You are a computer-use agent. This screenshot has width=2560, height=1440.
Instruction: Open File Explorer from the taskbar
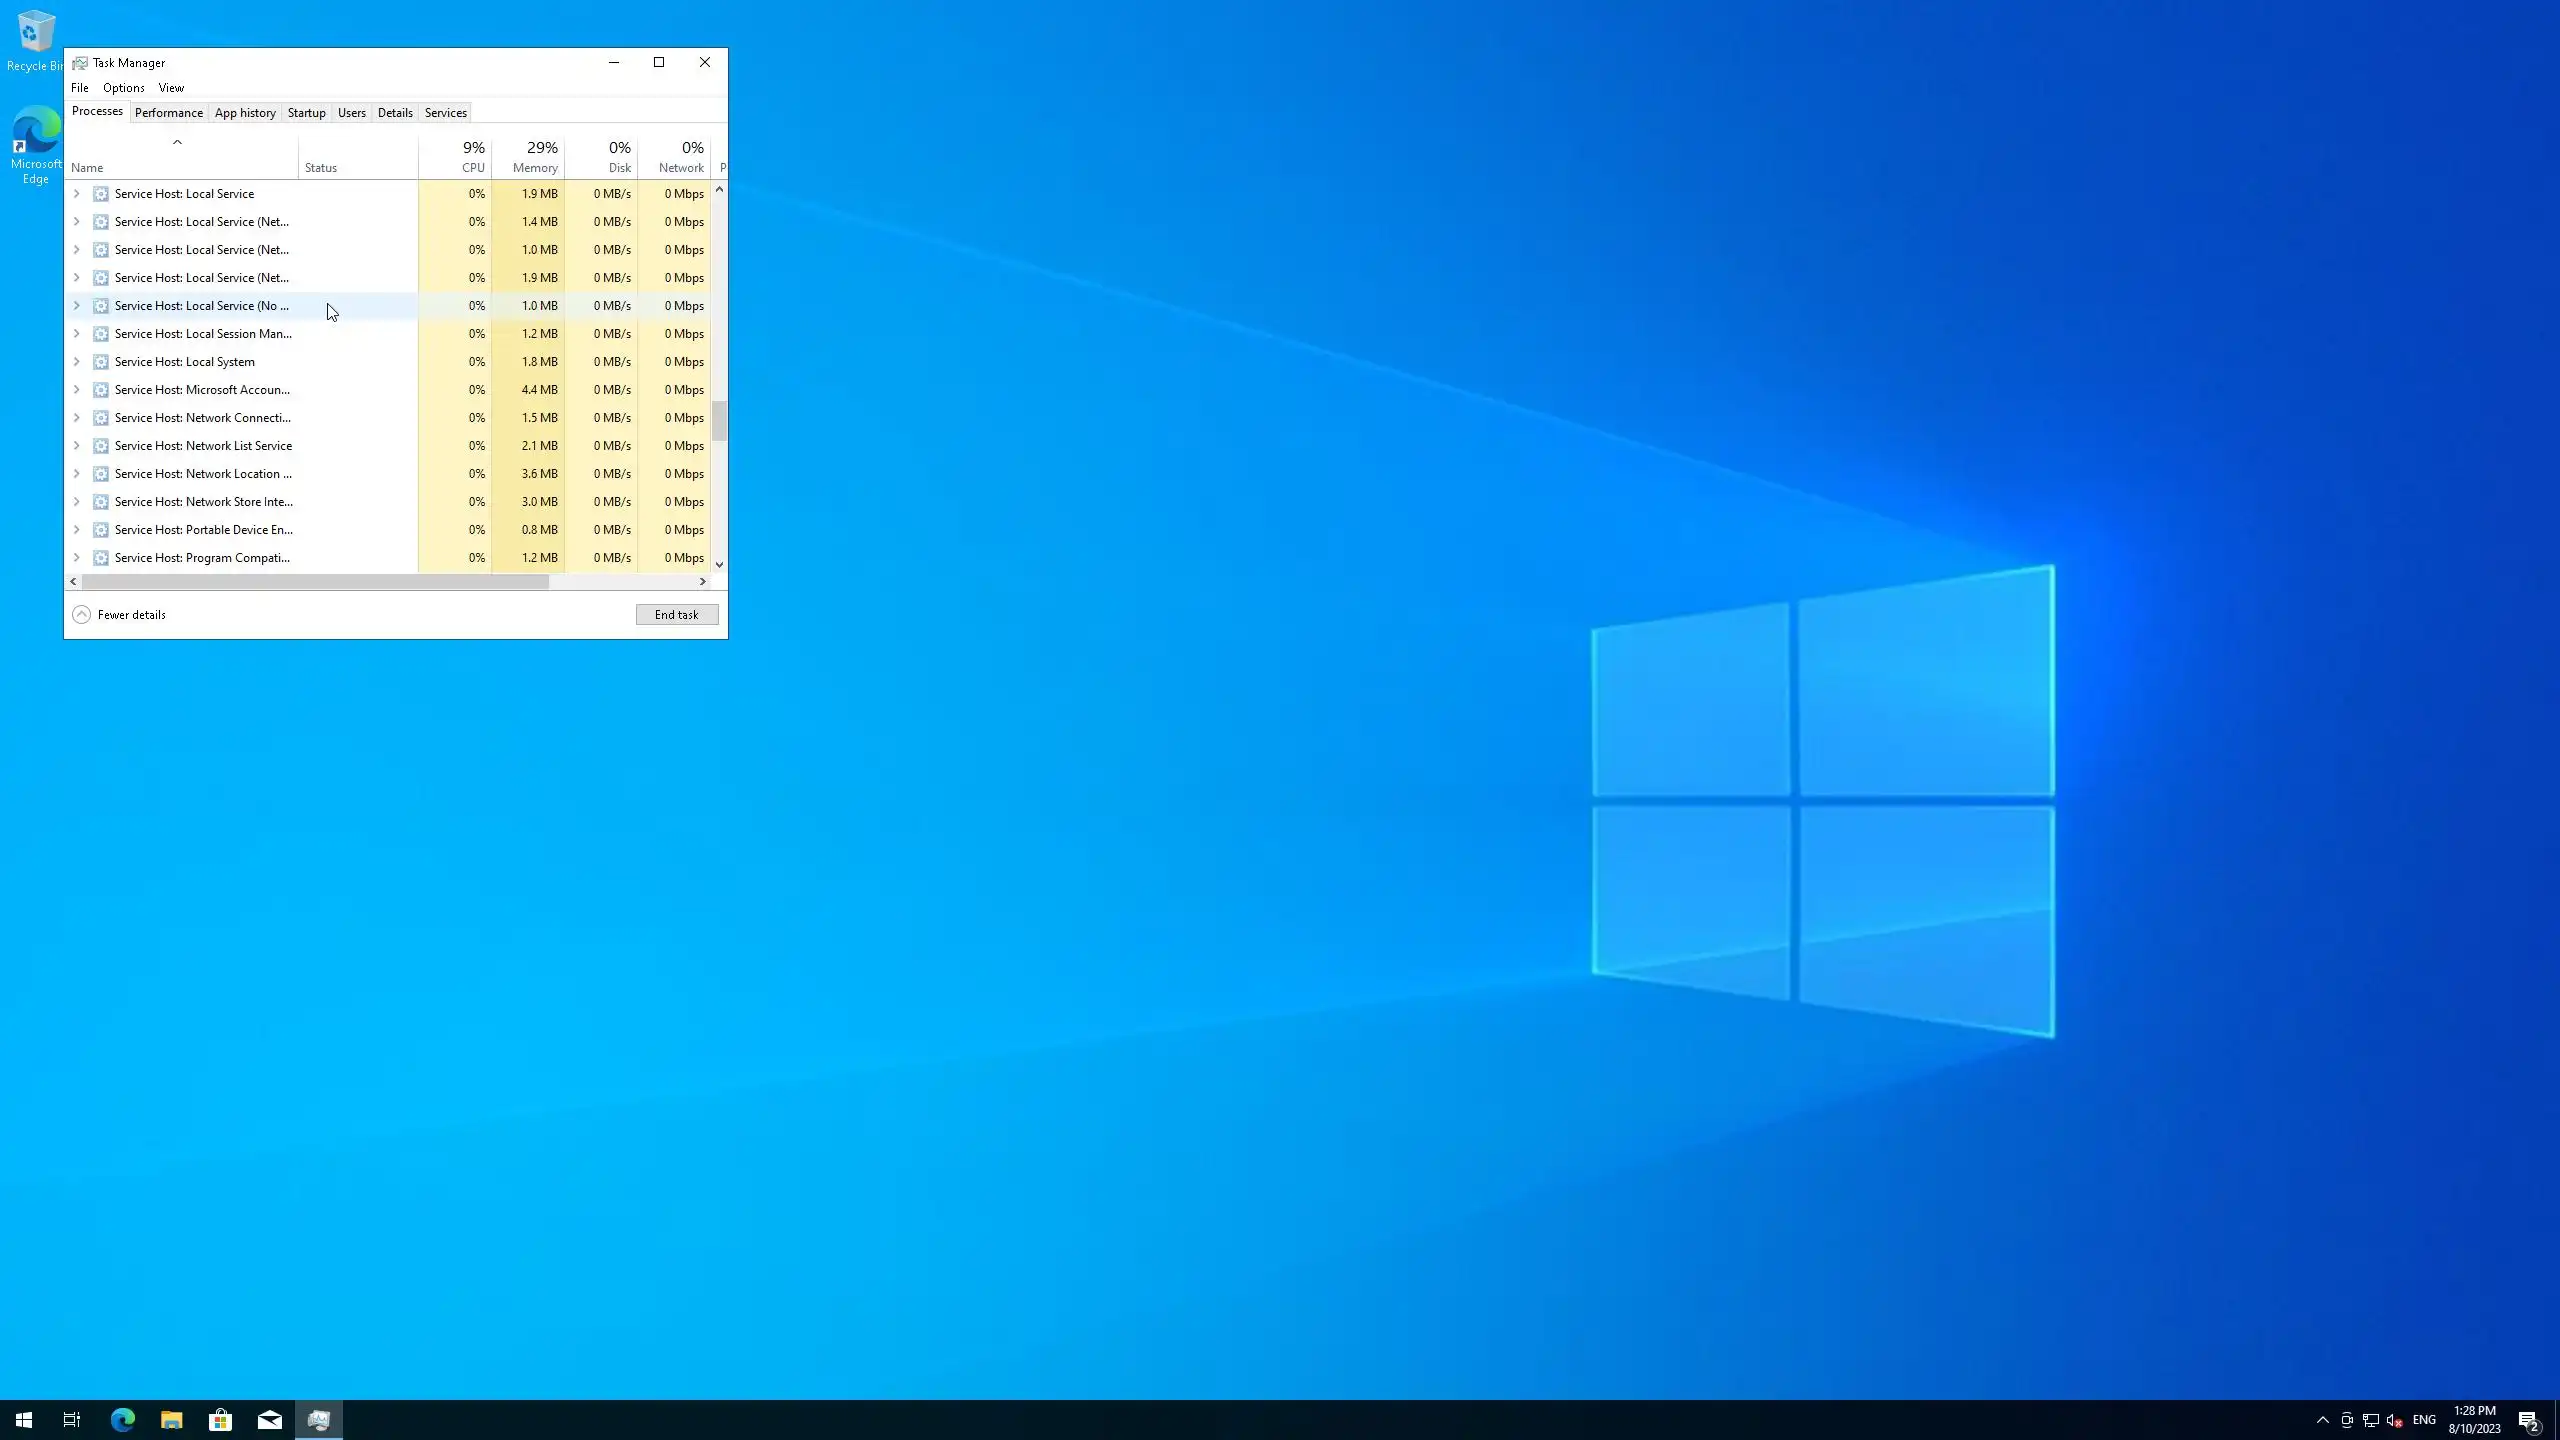(x=171, y=1419)
